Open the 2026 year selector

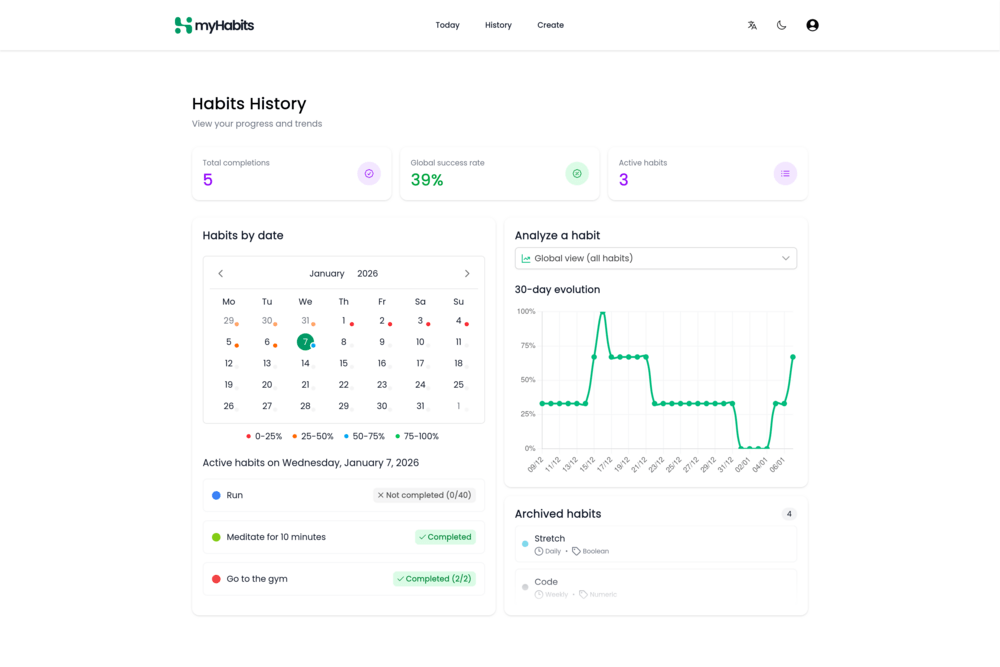pos(367,273)
